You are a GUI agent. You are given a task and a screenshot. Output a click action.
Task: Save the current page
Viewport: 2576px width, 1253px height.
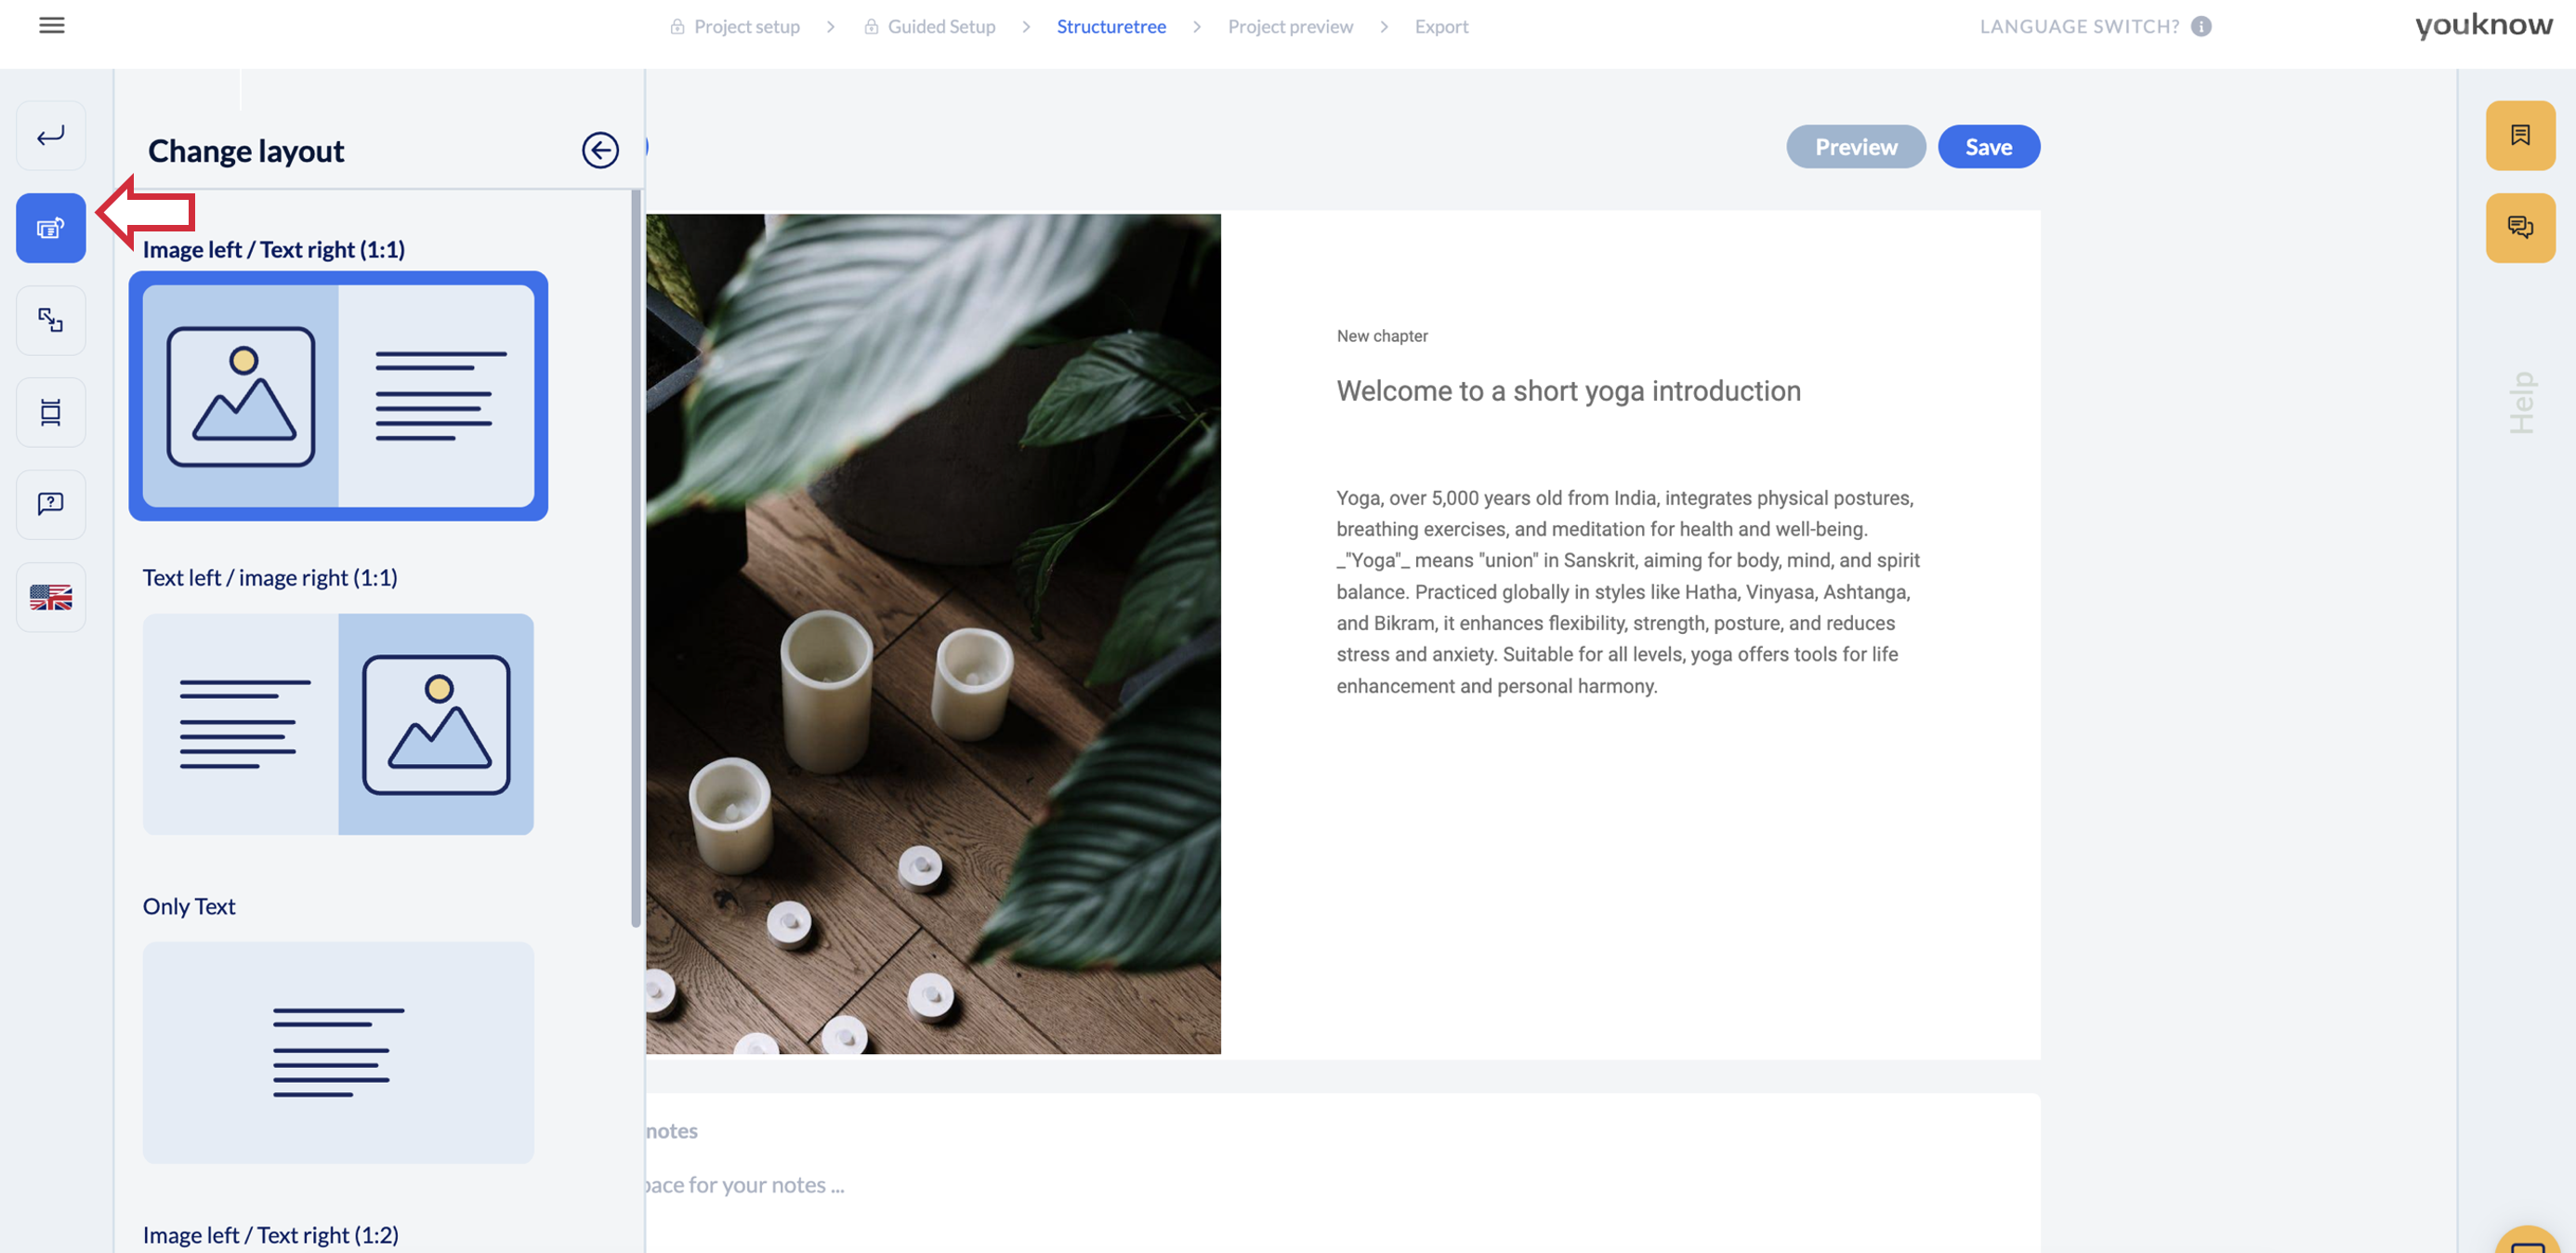tap(1988, 147)
